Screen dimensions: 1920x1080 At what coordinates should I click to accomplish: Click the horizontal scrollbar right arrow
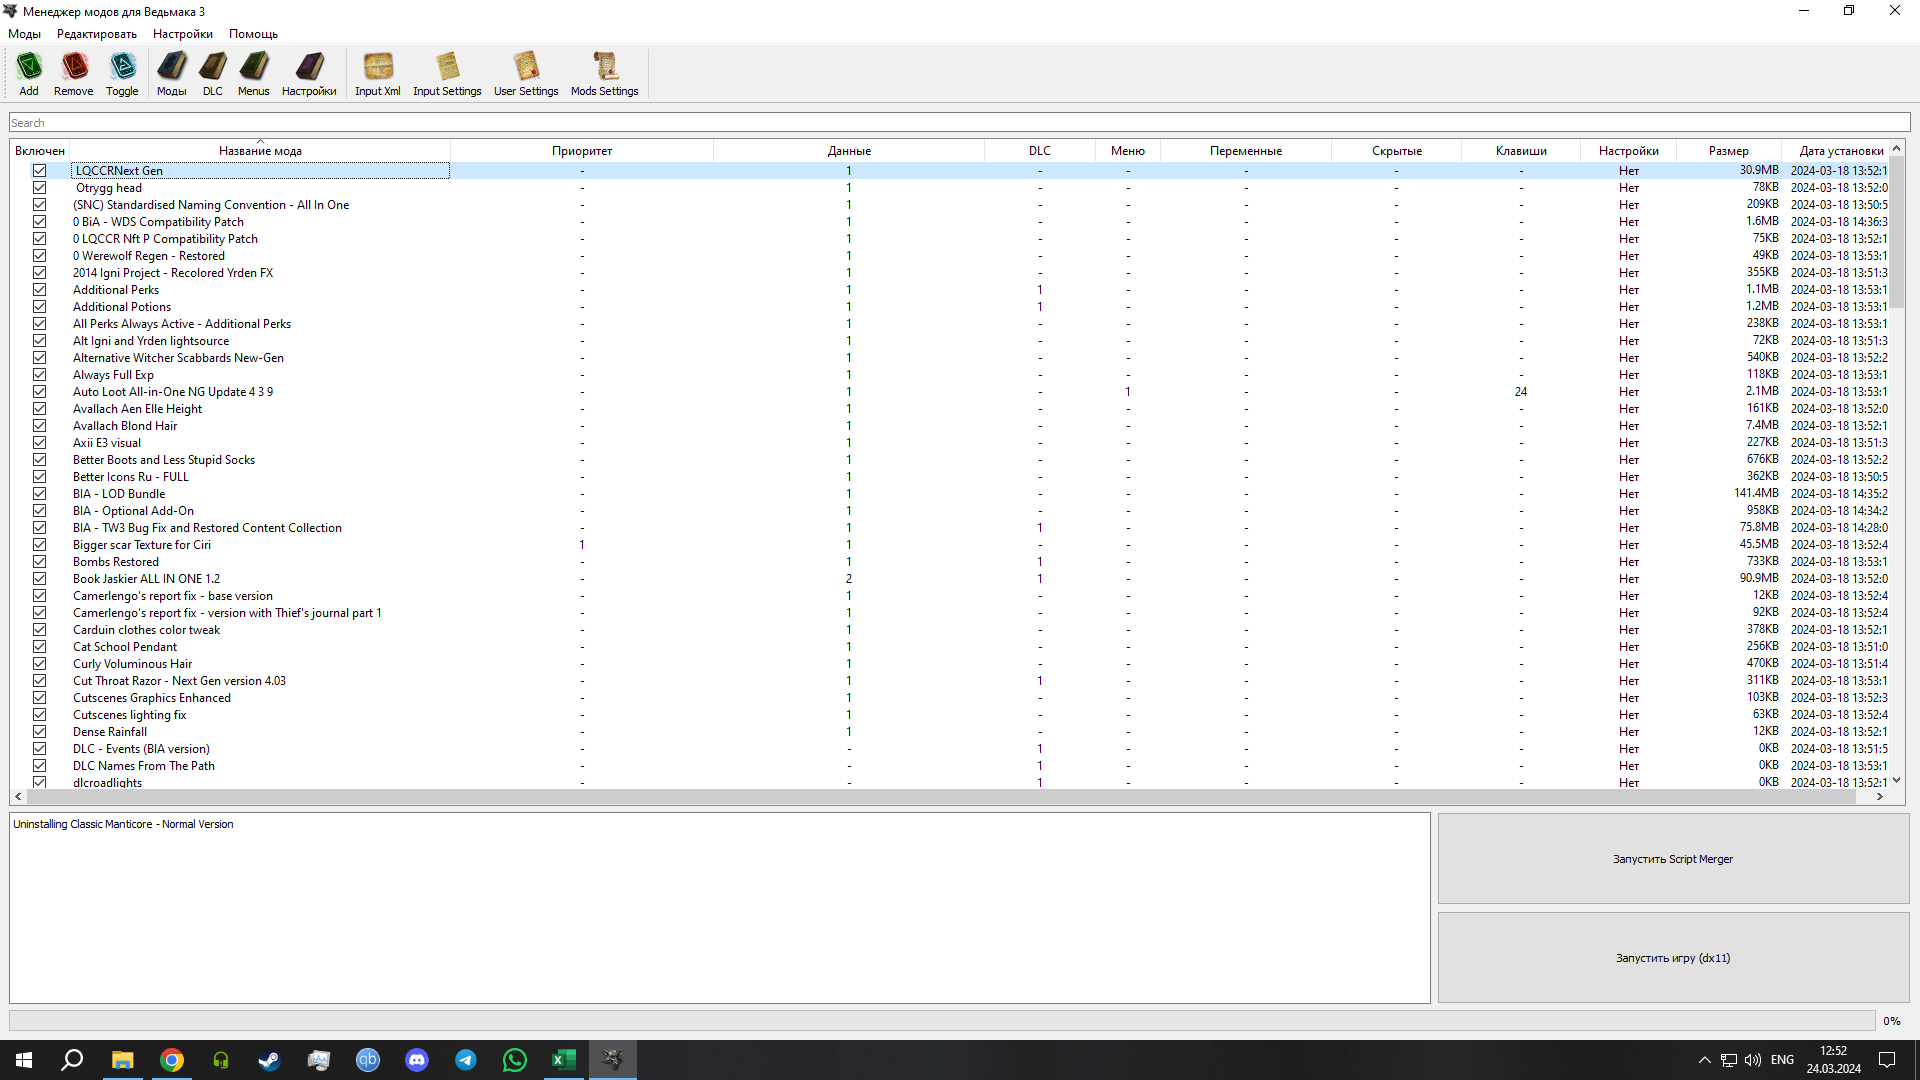pos(1880,797)
